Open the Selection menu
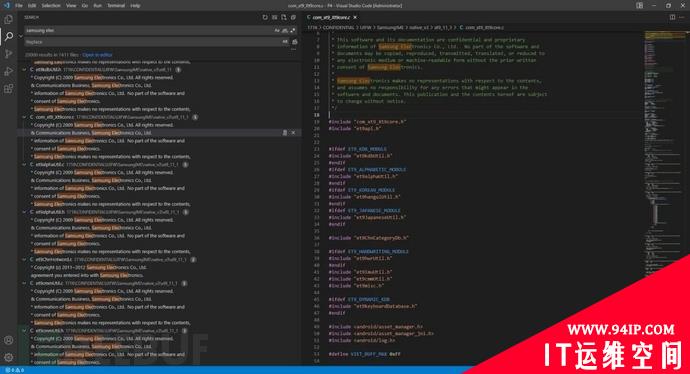 (51, 5)
